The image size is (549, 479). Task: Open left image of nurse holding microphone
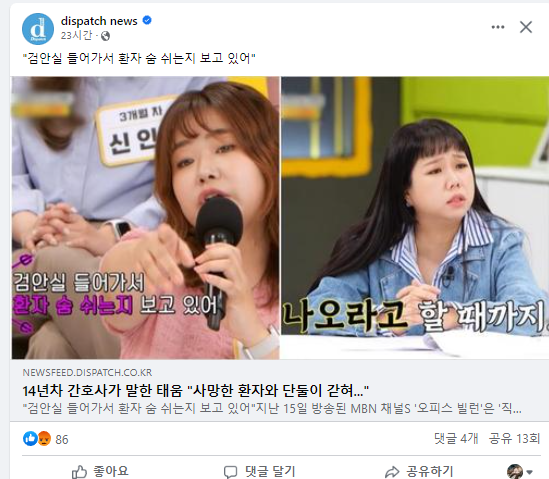click(146, 218)
